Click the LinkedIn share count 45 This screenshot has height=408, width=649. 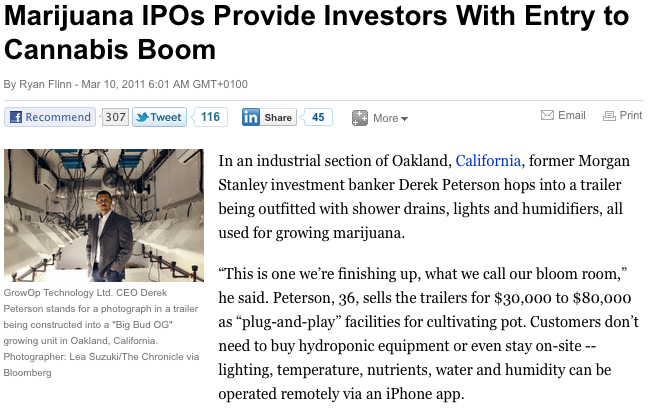pos(317,117)
